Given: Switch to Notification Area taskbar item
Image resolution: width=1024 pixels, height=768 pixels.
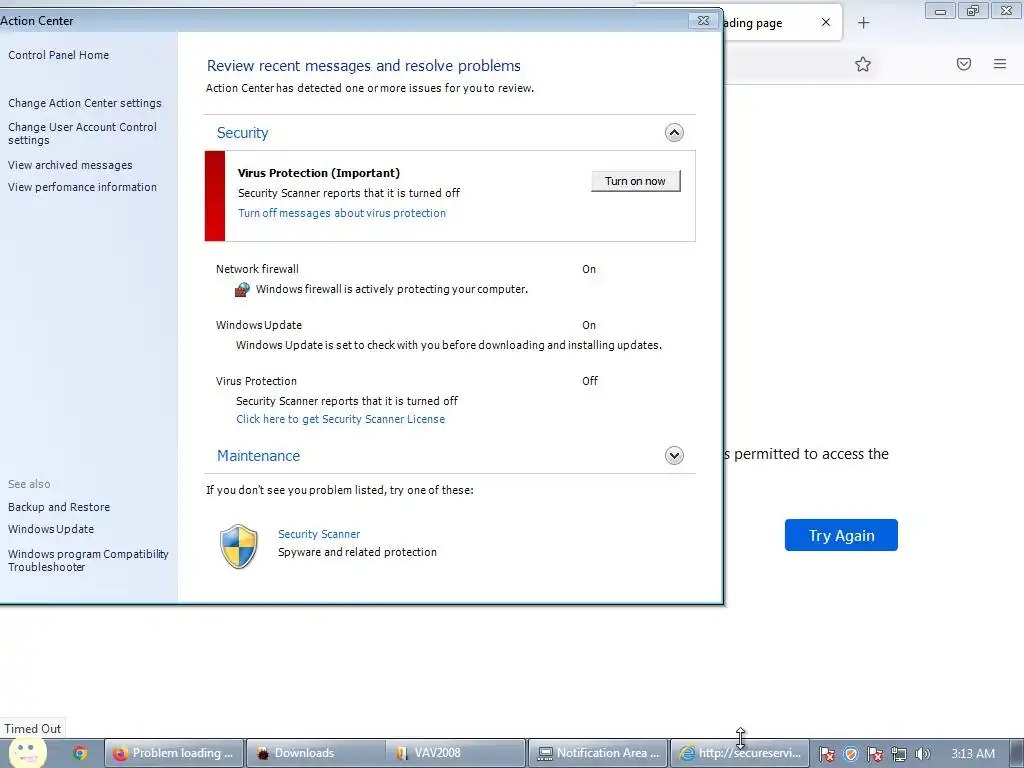Looking at the screenshot, I should (598, 753).
